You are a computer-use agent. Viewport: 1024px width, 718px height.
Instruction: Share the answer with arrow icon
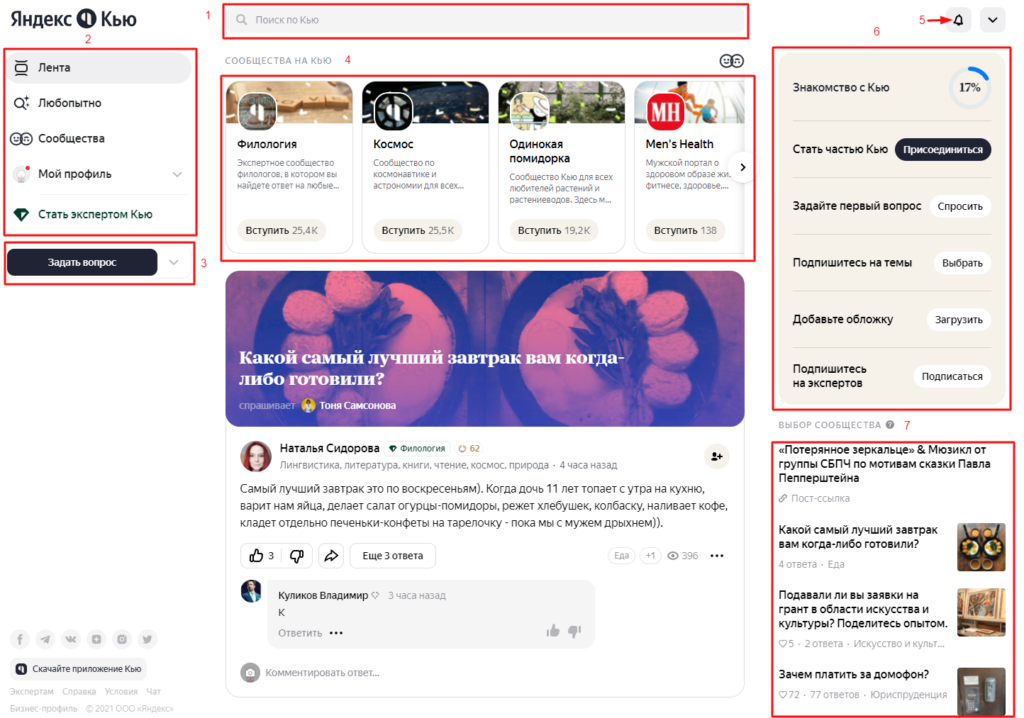[x=331, y=556]
